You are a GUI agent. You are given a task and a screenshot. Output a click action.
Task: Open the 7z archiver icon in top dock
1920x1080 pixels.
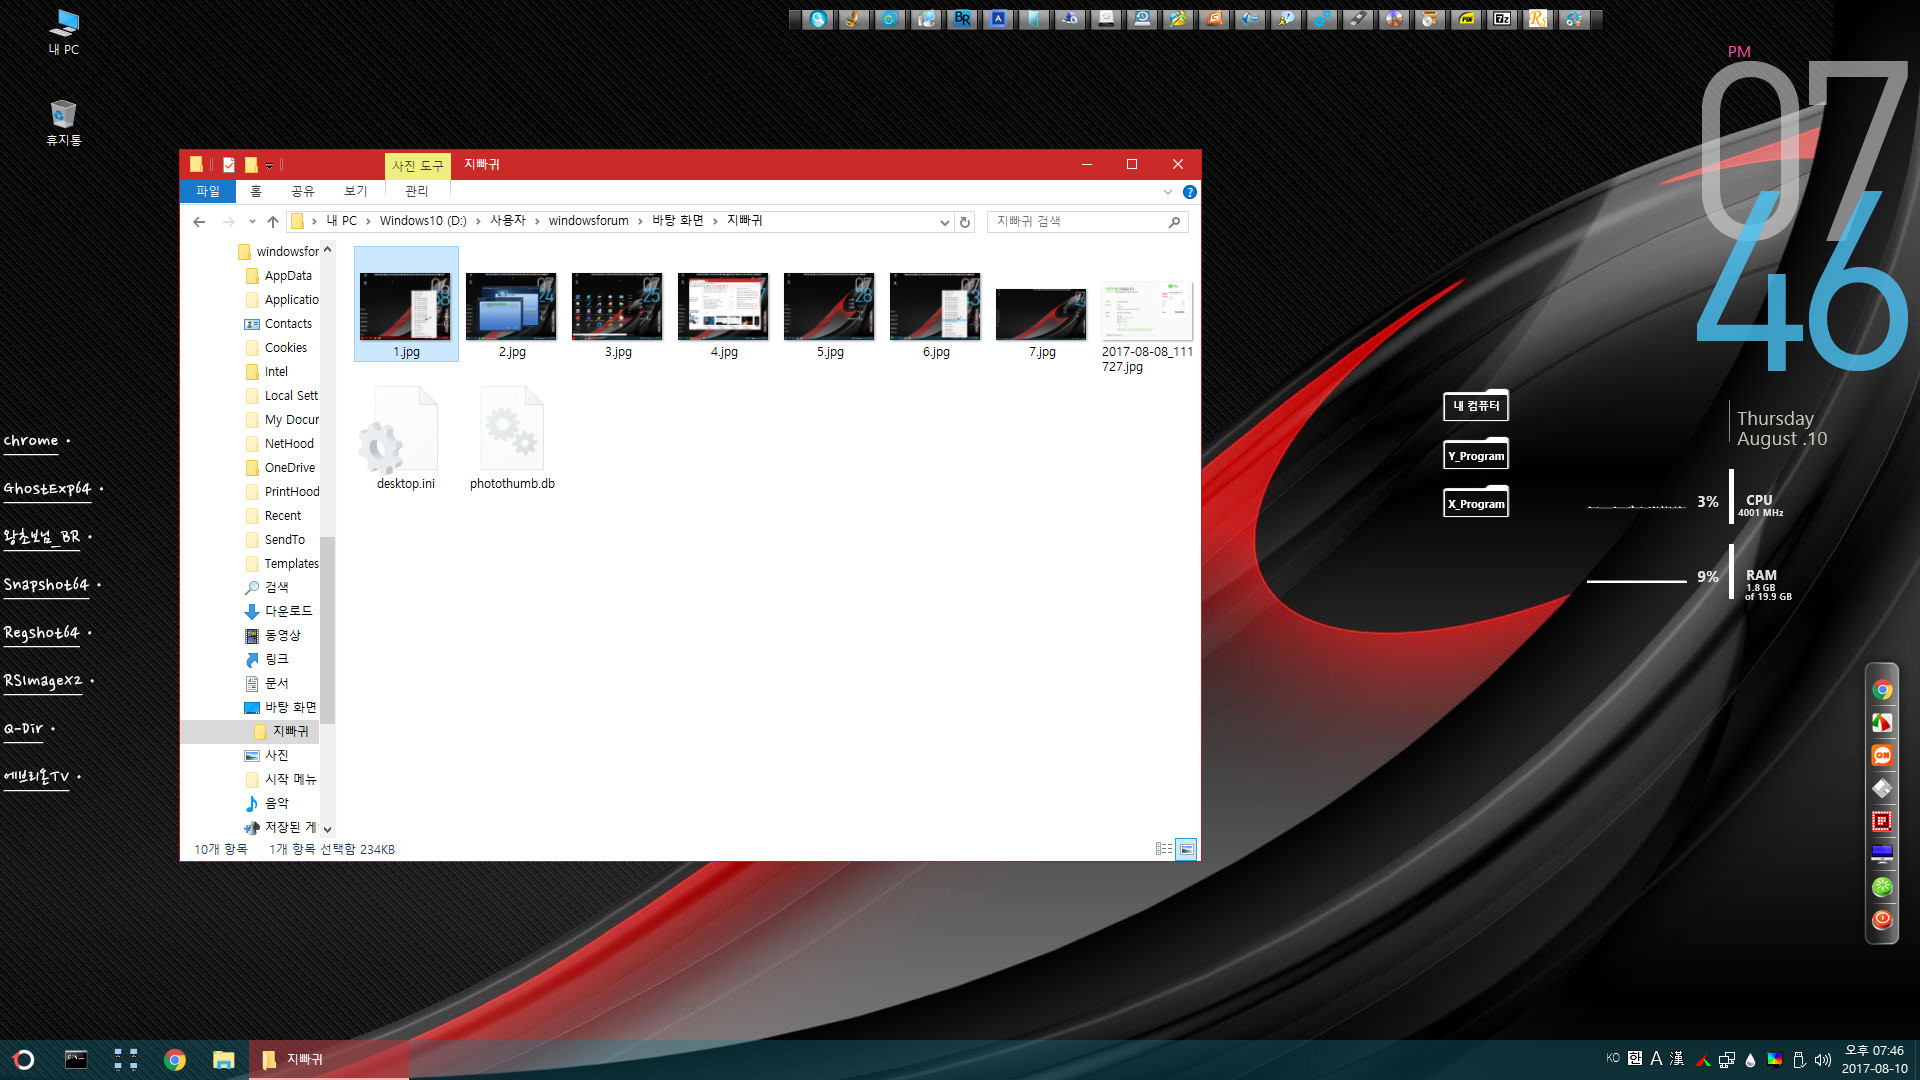1501,18
